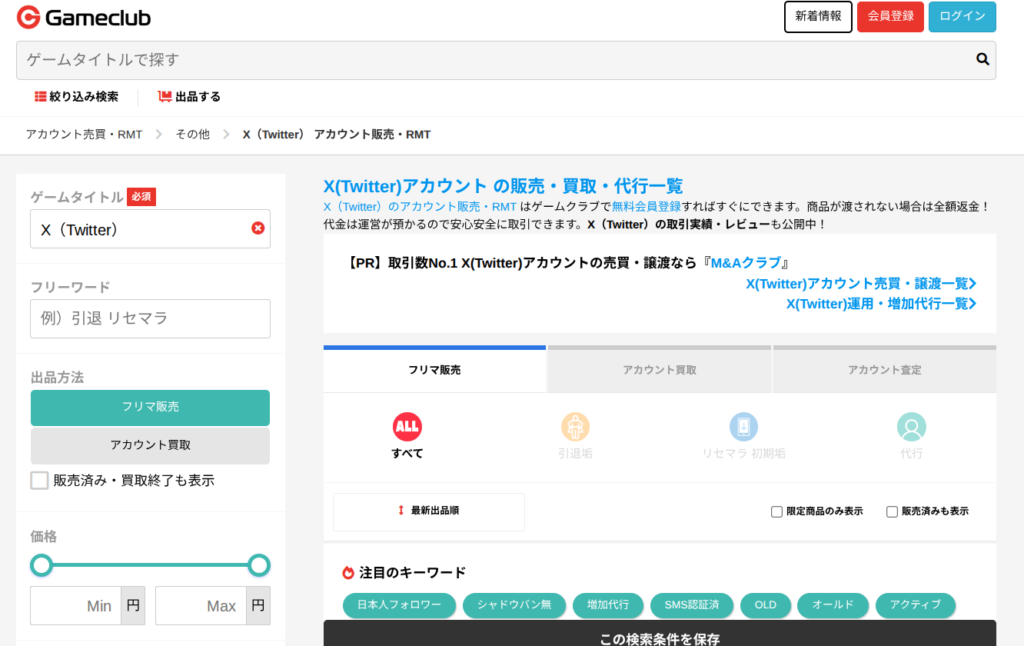Enable 販売済み・買取終了も表示 checkbox

click(x=40, y=481)
